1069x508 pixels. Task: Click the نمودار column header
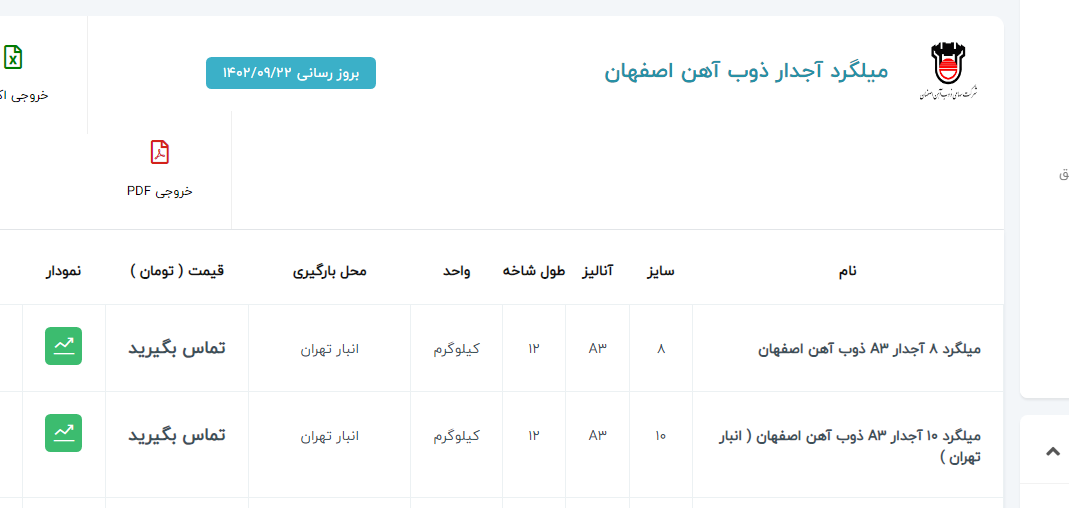pyautogui.click(x=64, y=271)
